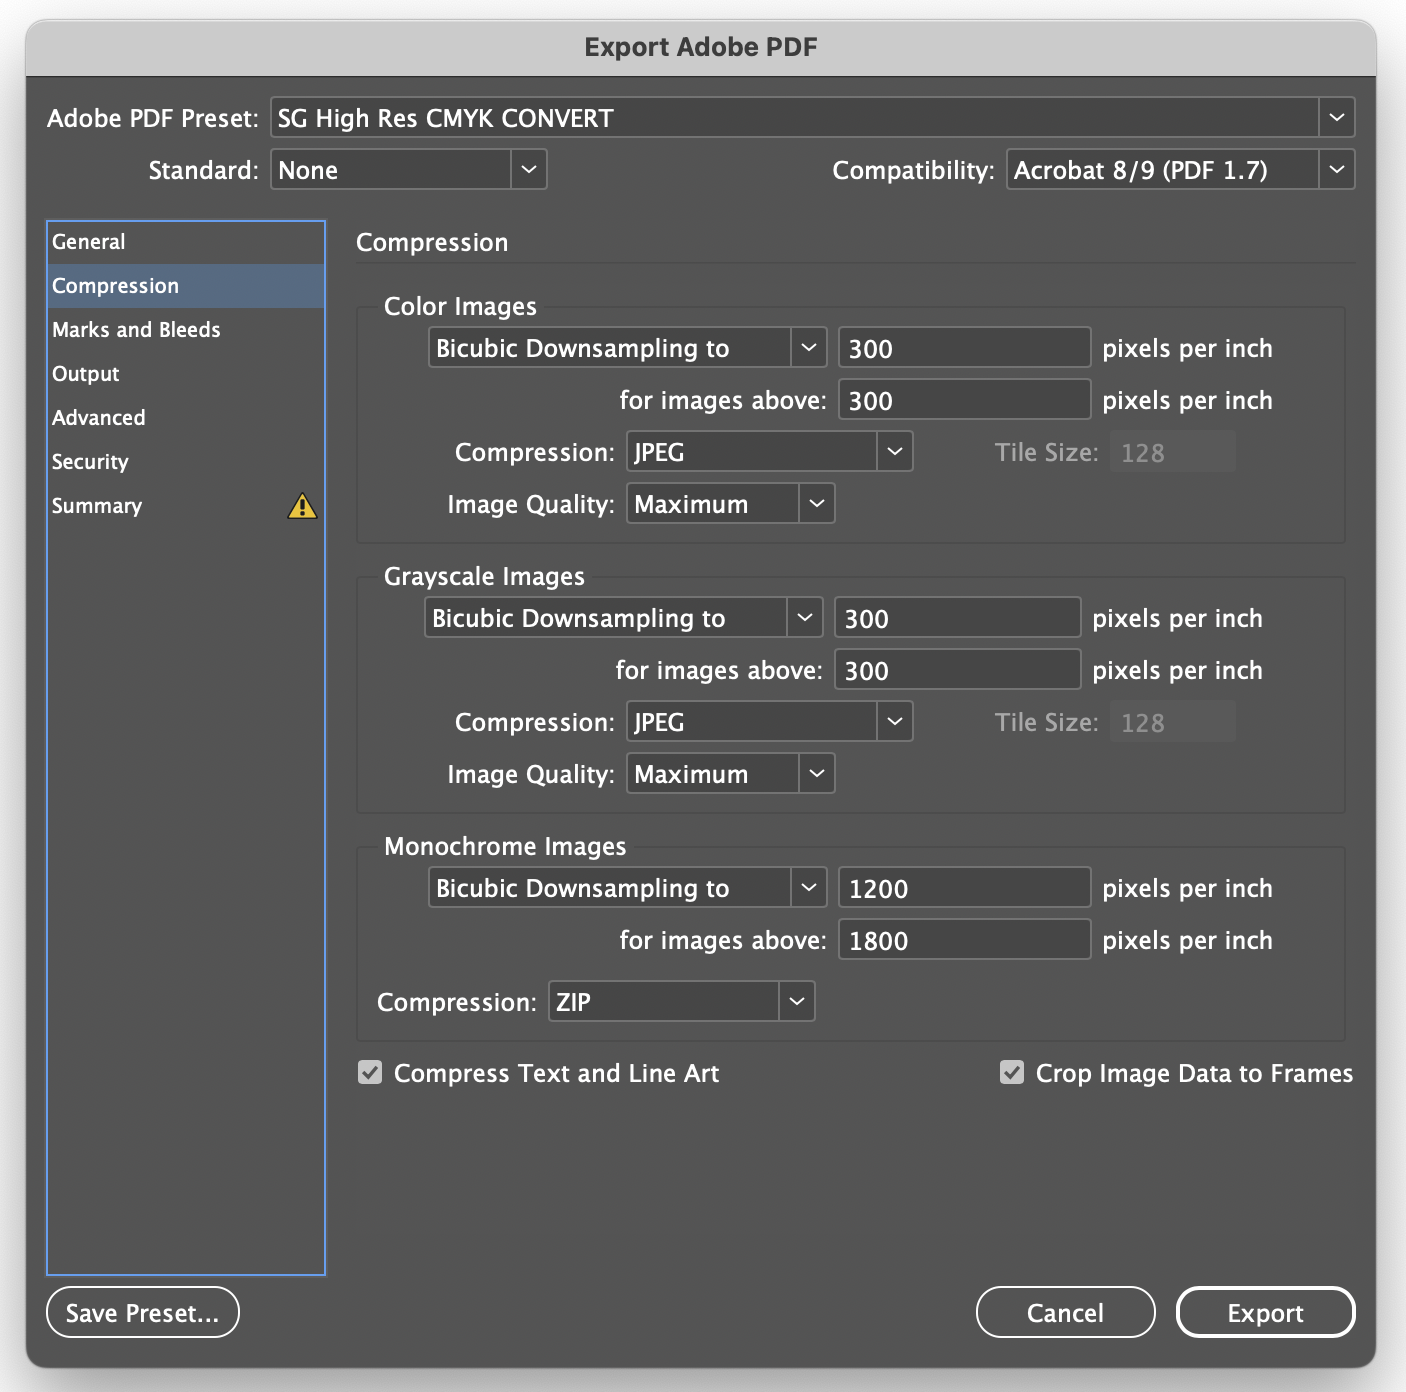This screenshot has width=1406, height=1392.
Task: Open Color Images downsampling method dropdown
Action: tap(627, 348)
